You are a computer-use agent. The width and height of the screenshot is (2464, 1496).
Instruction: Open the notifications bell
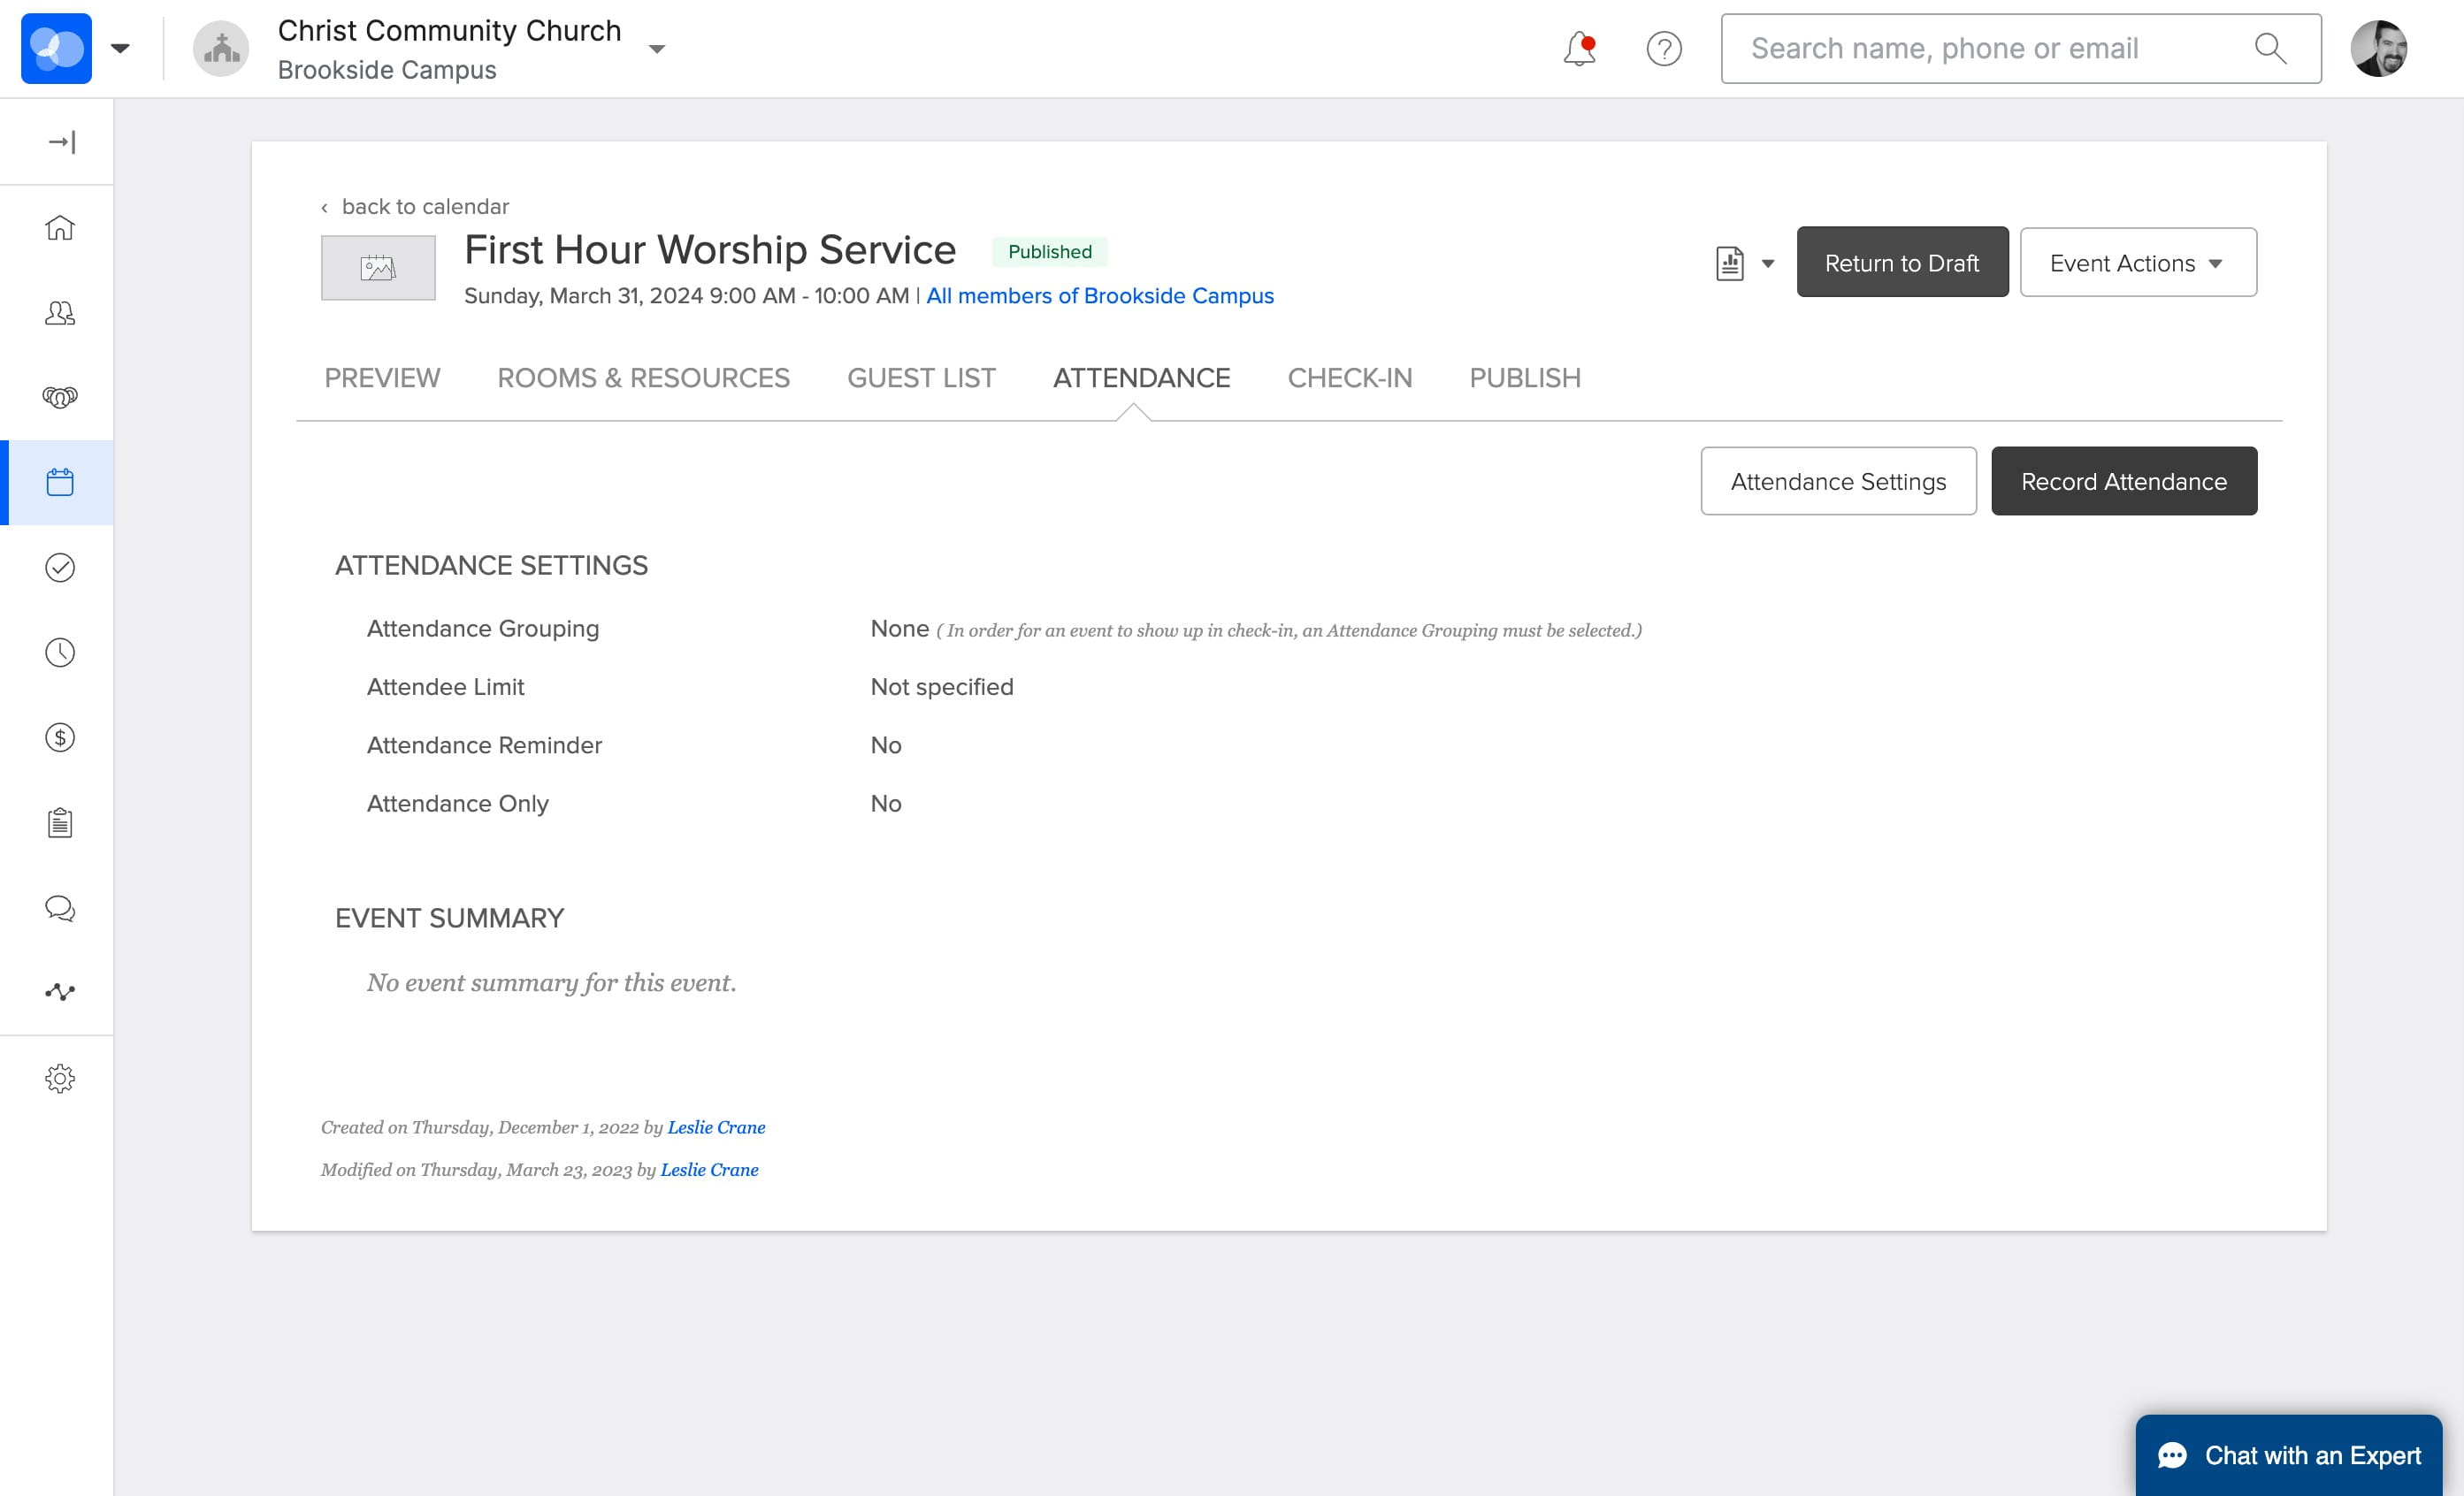coord(1579,48)
